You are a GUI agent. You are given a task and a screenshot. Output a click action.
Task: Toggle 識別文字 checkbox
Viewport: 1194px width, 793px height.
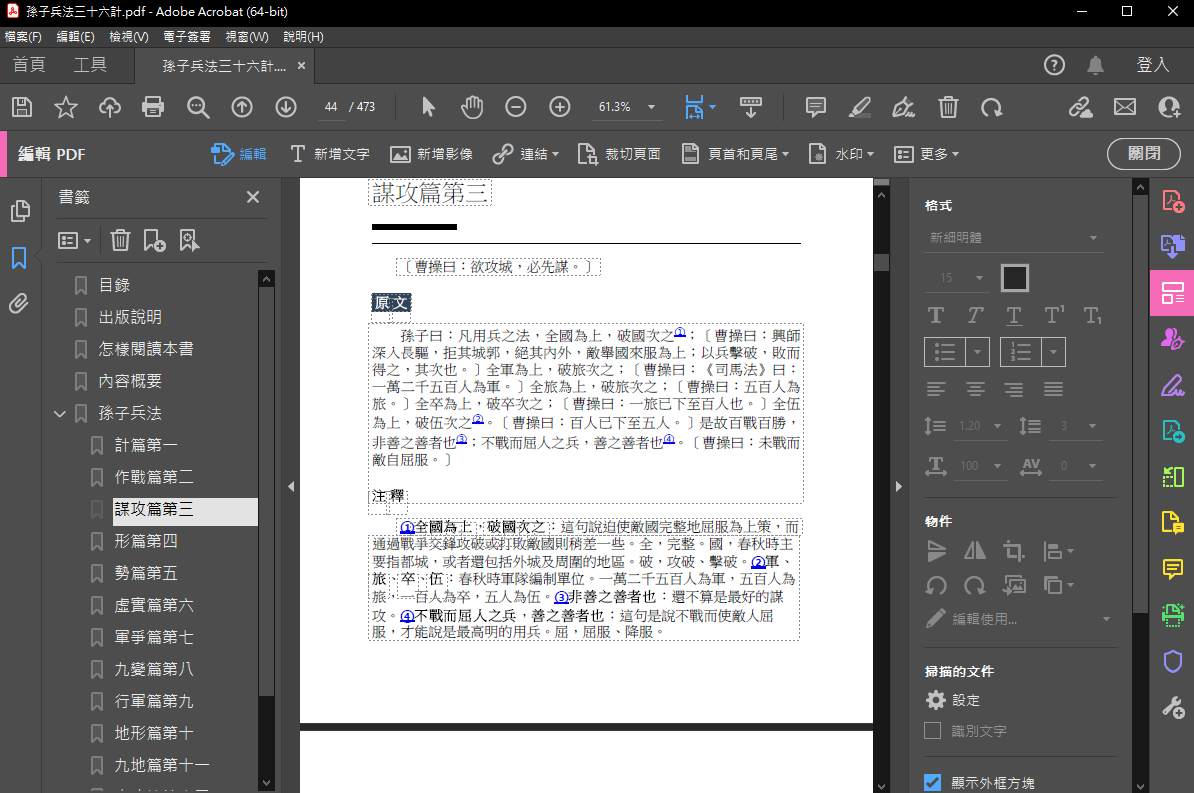pos(932,731)
